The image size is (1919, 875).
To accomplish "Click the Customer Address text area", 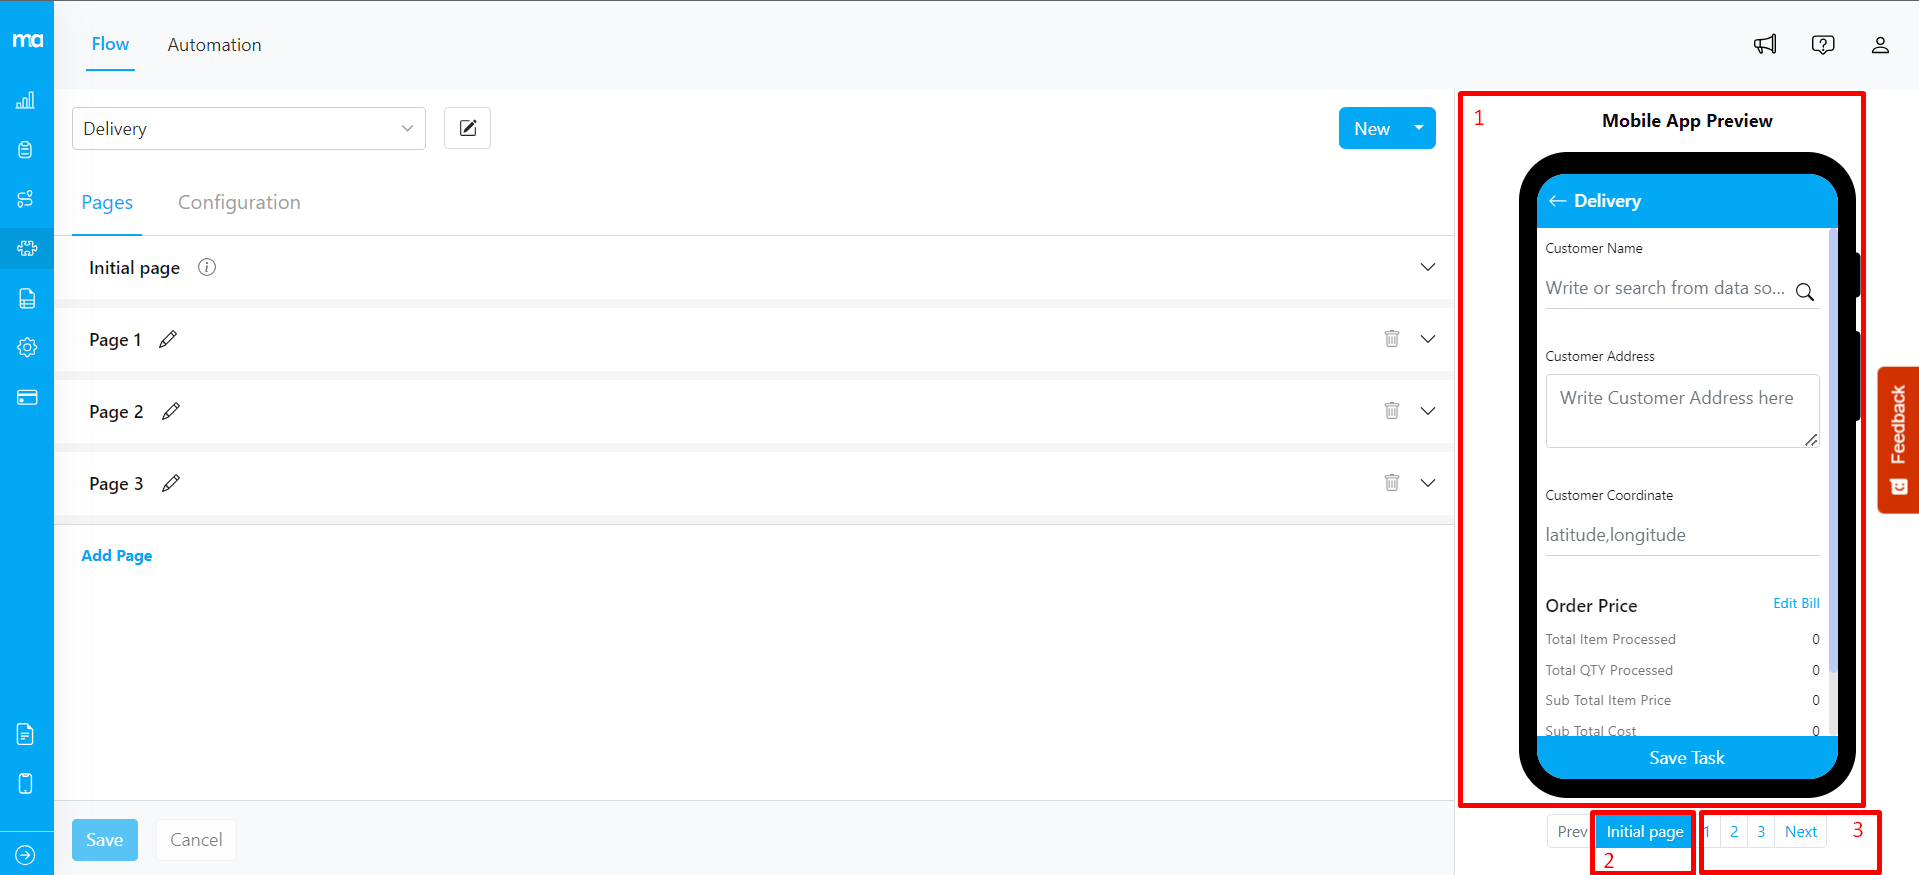I will 1682,410.
